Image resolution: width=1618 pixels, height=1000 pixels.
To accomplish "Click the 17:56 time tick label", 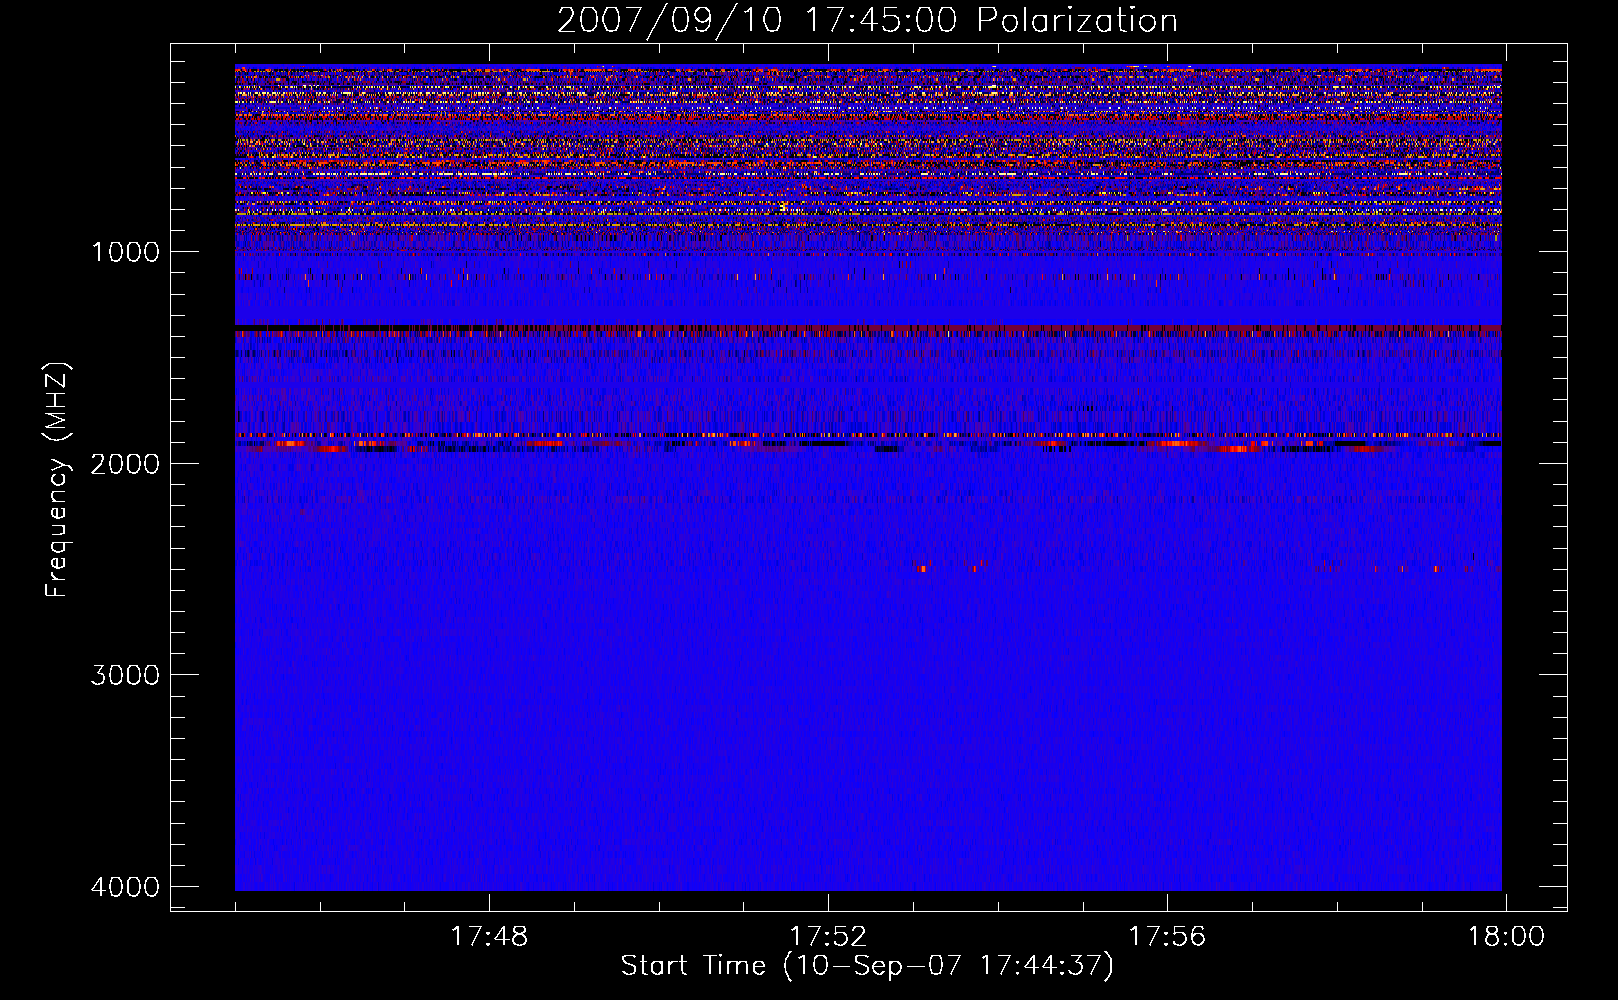I will click(x=1167, y=937).
